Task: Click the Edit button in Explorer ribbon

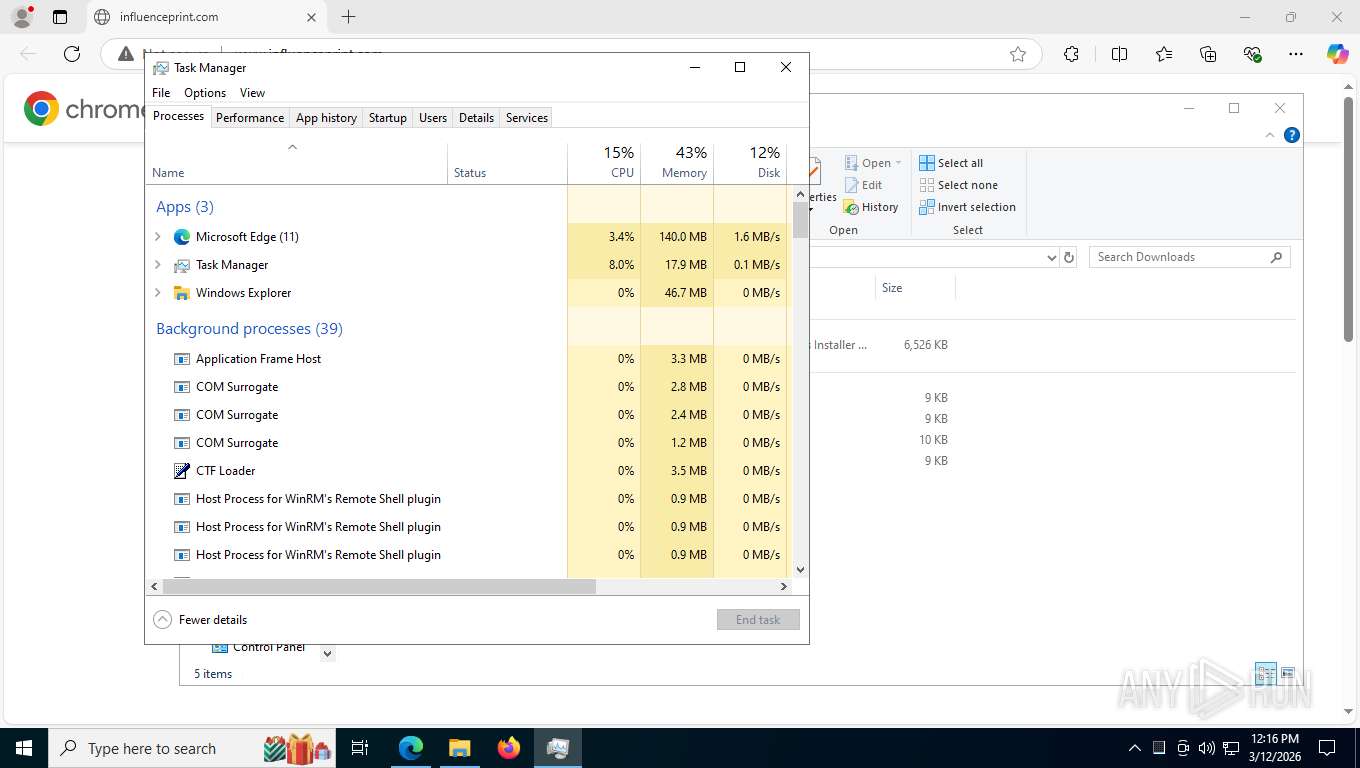Action: click(x=863, y=185)
